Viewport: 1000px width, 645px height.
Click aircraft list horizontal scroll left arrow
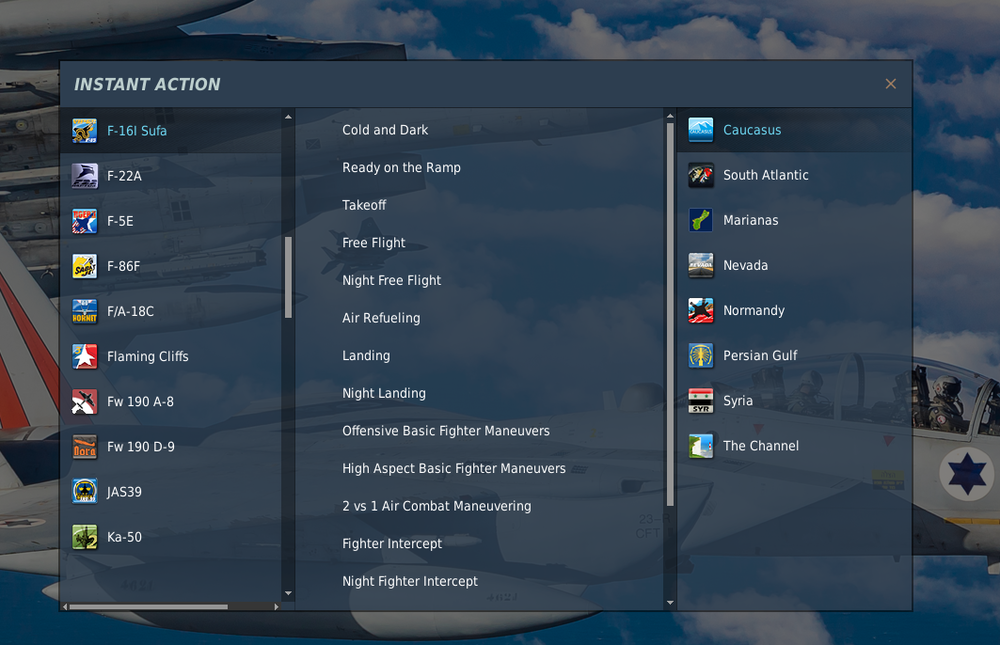point(65,607)
